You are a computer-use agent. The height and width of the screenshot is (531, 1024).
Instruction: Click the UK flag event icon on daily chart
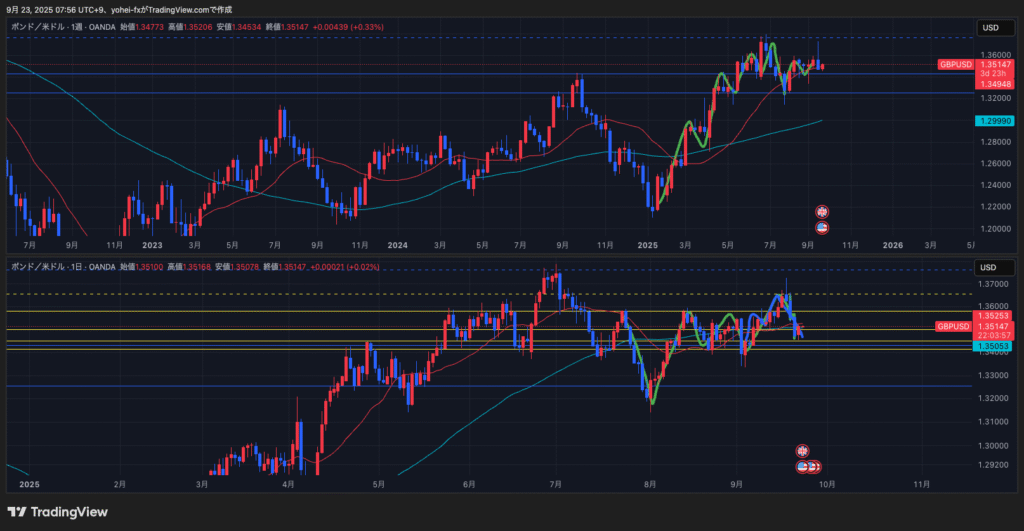801,451
